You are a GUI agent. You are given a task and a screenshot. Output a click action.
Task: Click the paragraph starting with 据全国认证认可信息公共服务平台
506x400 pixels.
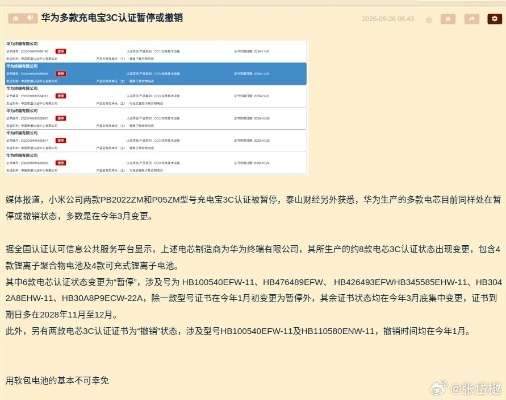[x=253, y=257]
